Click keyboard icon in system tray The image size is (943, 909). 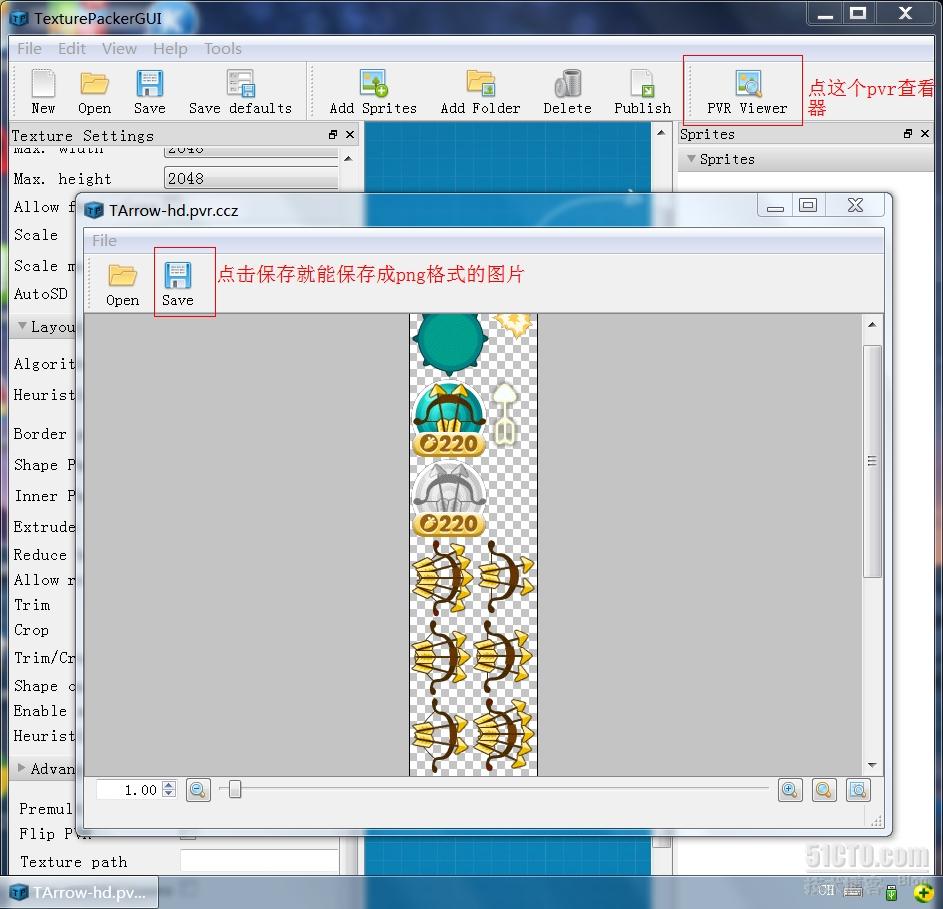coord(853,892)
